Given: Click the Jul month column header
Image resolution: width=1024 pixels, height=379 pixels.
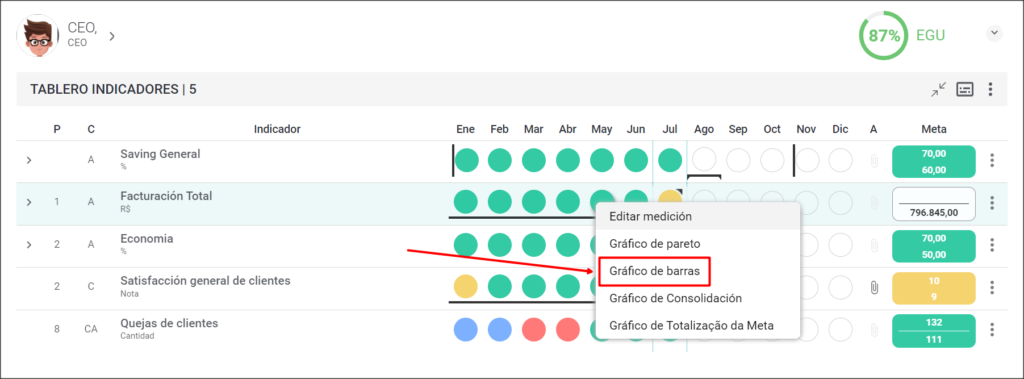Looking at the screenshot, I should pyautogui.click(x=670, y=129).
